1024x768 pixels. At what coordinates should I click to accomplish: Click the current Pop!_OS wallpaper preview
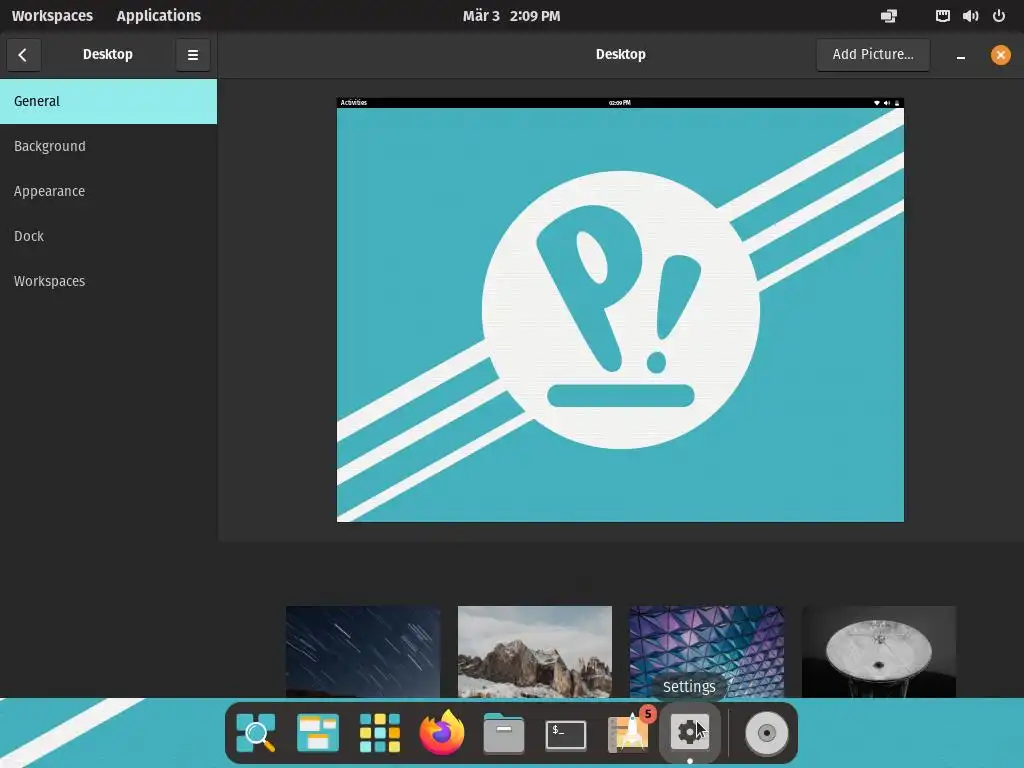point(620,310)
